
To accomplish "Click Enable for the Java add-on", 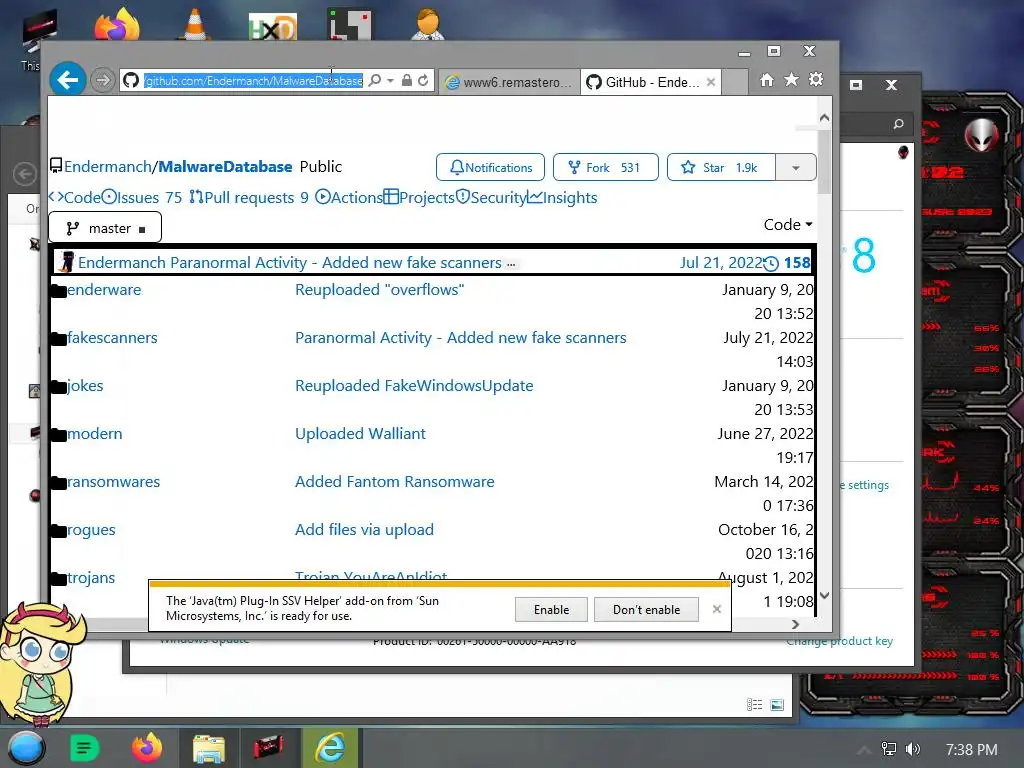I will click(x=551, y=609).
